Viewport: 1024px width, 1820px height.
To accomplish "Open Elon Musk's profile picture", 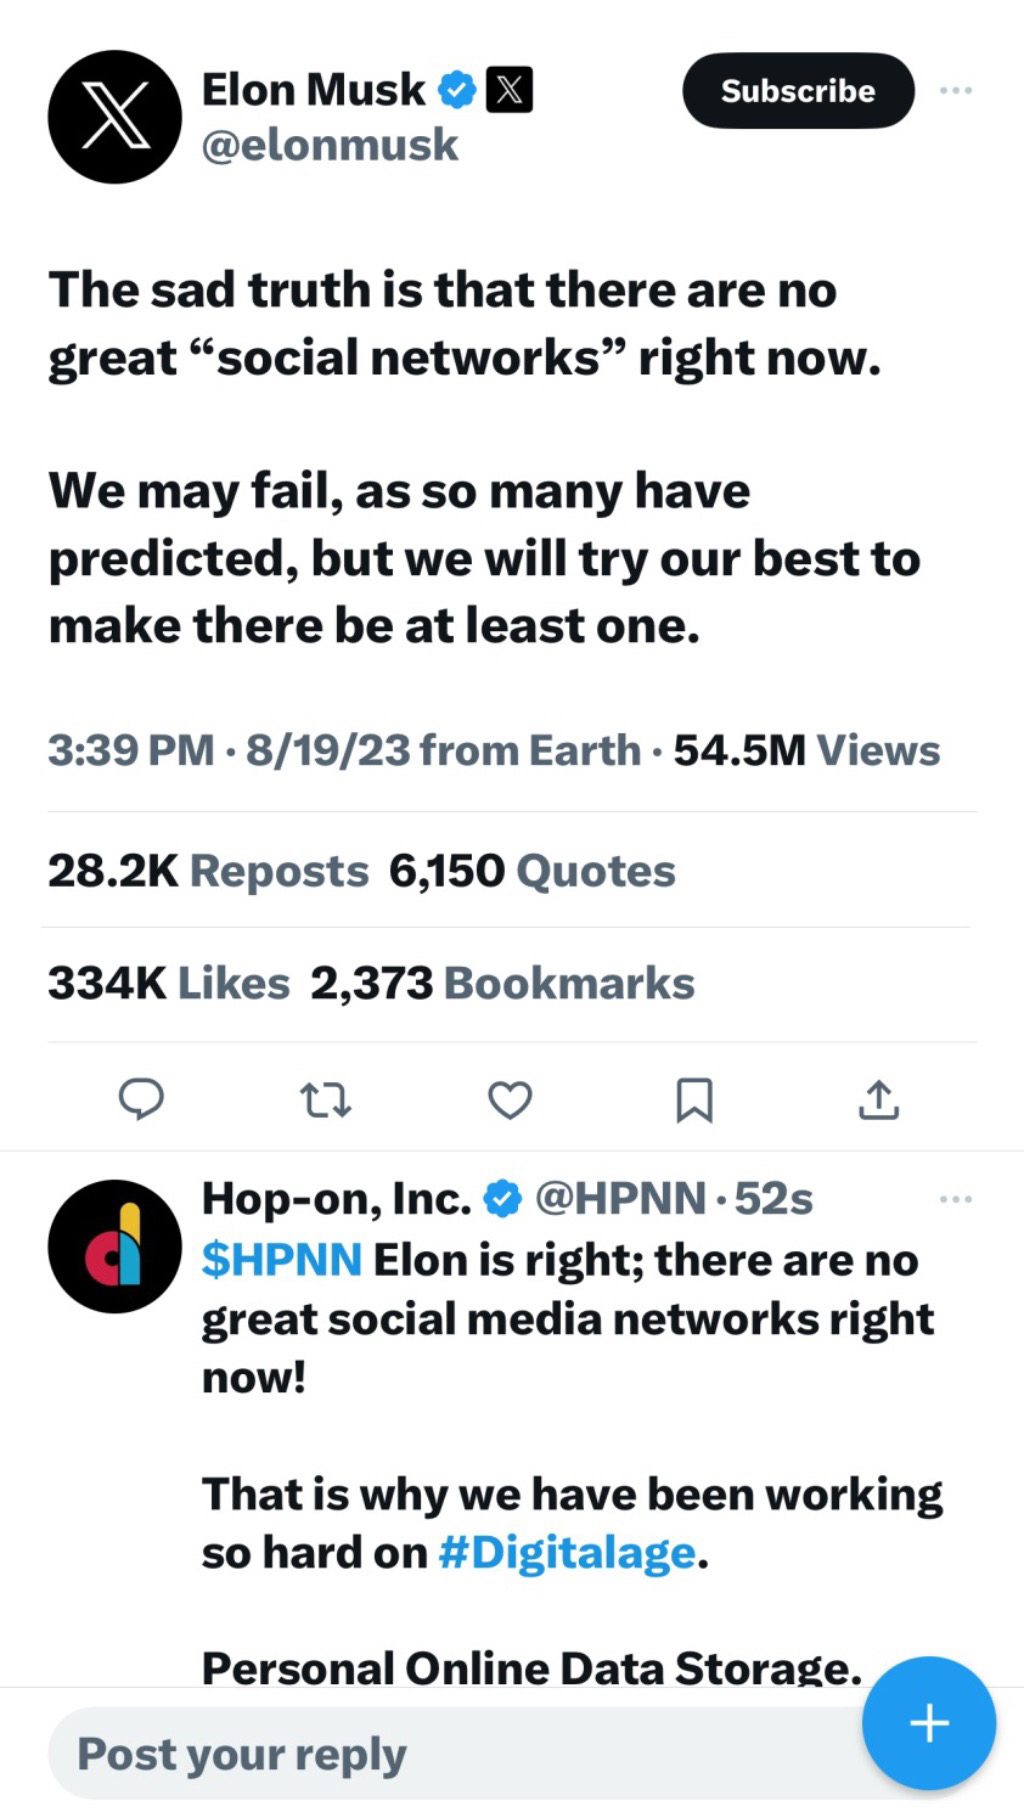I will 115,117.
